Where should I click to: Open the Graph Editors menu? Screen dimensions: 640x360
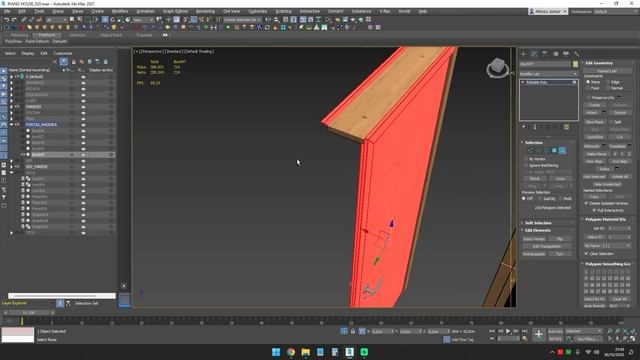click(175, 11)
